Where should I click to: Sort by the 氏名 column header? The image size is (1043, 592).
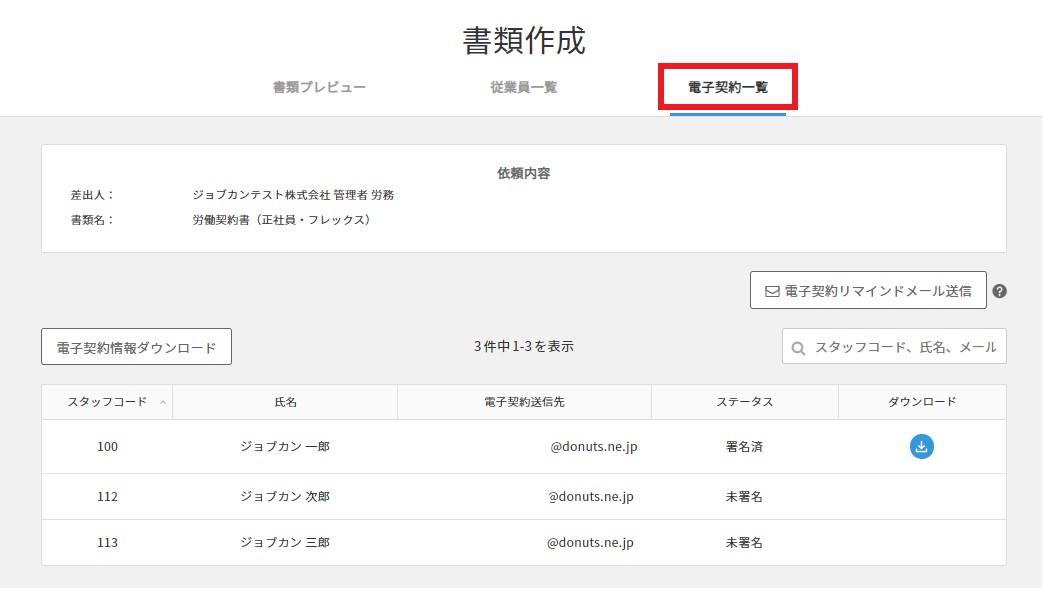pos(285,402)
